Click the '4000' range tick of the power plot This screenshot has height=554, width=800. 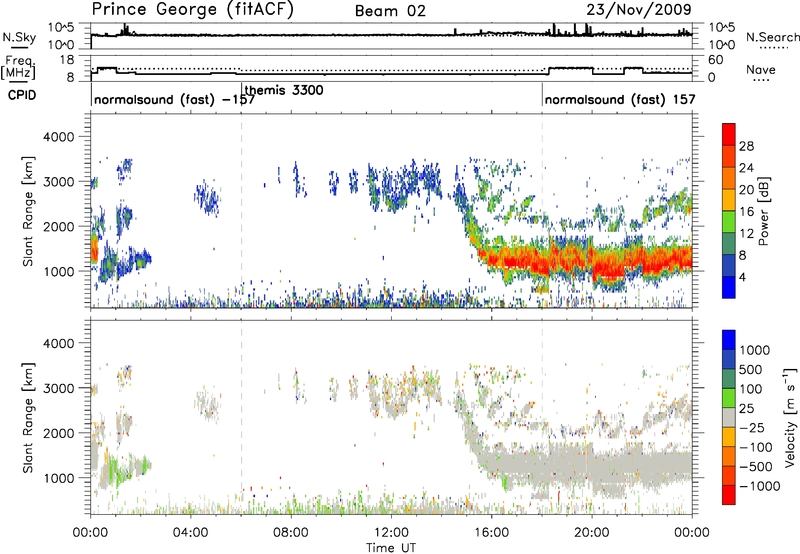tap(58, 137)
